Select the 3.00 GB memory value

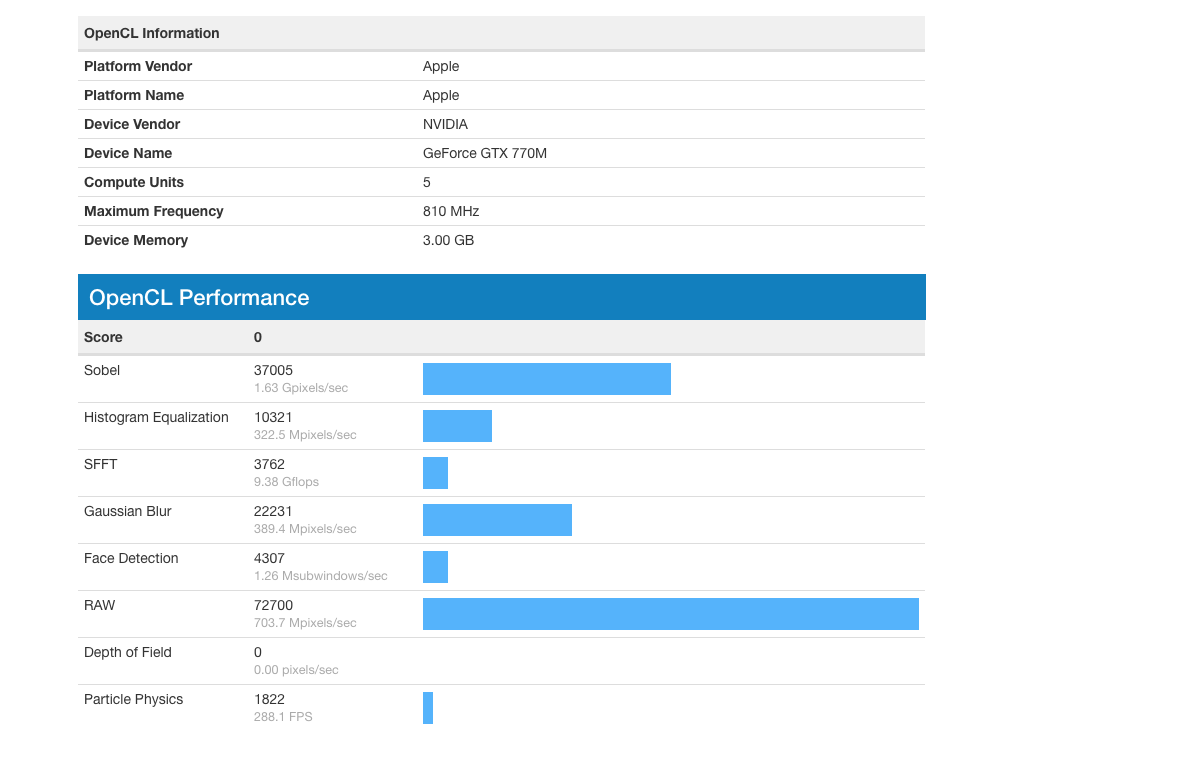coord(448,240)
